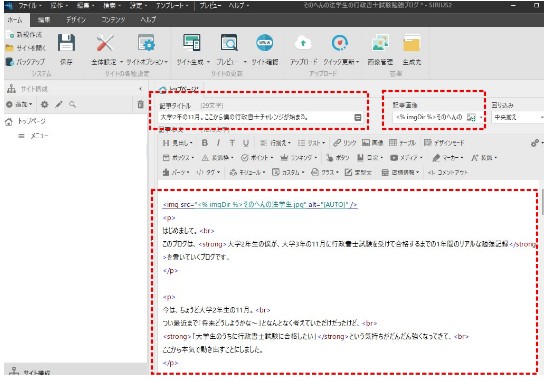
Task: Click the サイト確認 www globe icon
Action: pos(265,43)
